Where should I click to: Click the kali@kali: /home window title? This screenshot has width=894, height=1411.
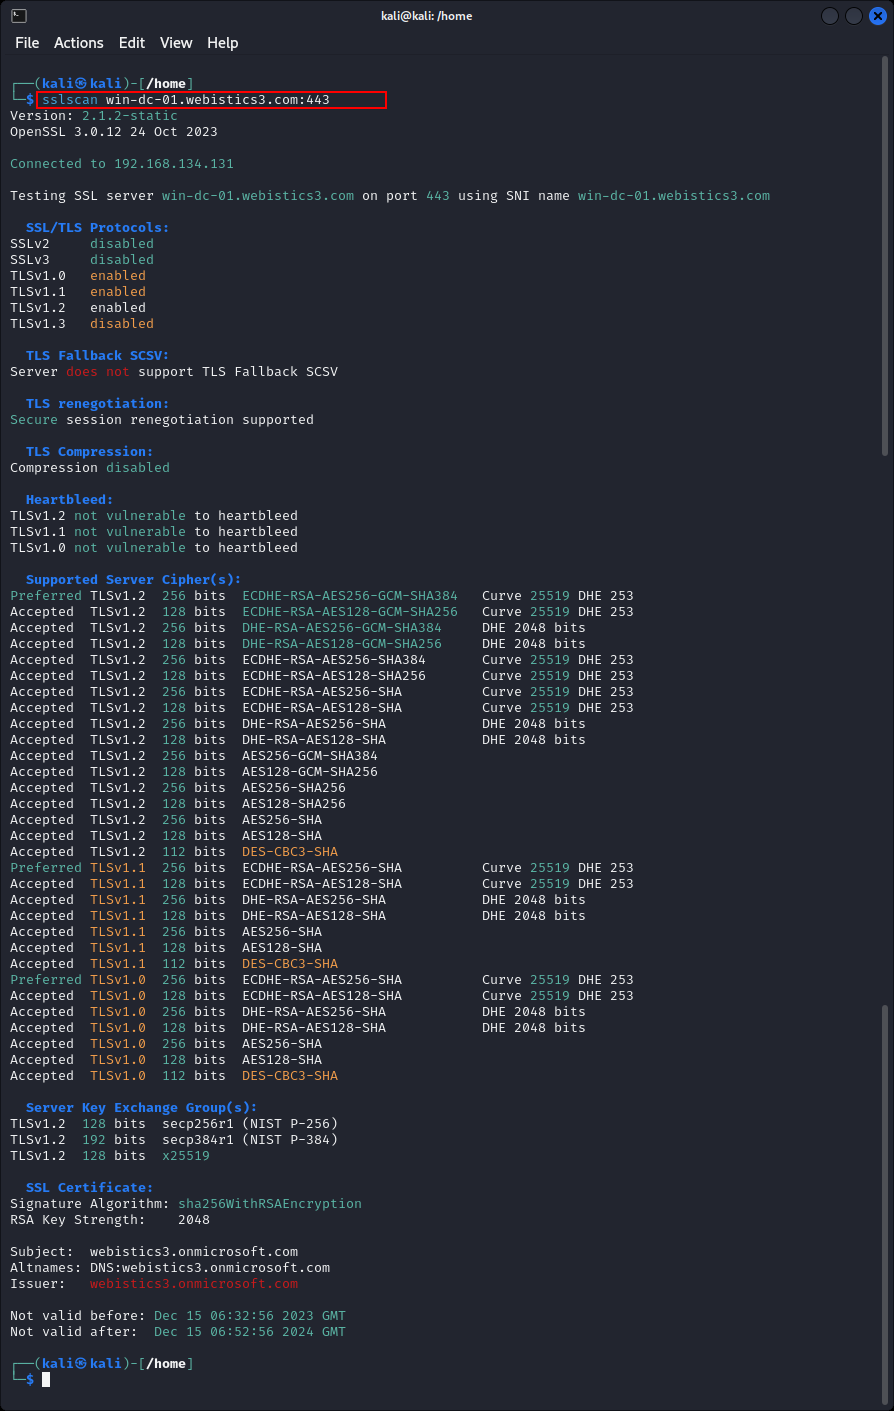(427, 16)
